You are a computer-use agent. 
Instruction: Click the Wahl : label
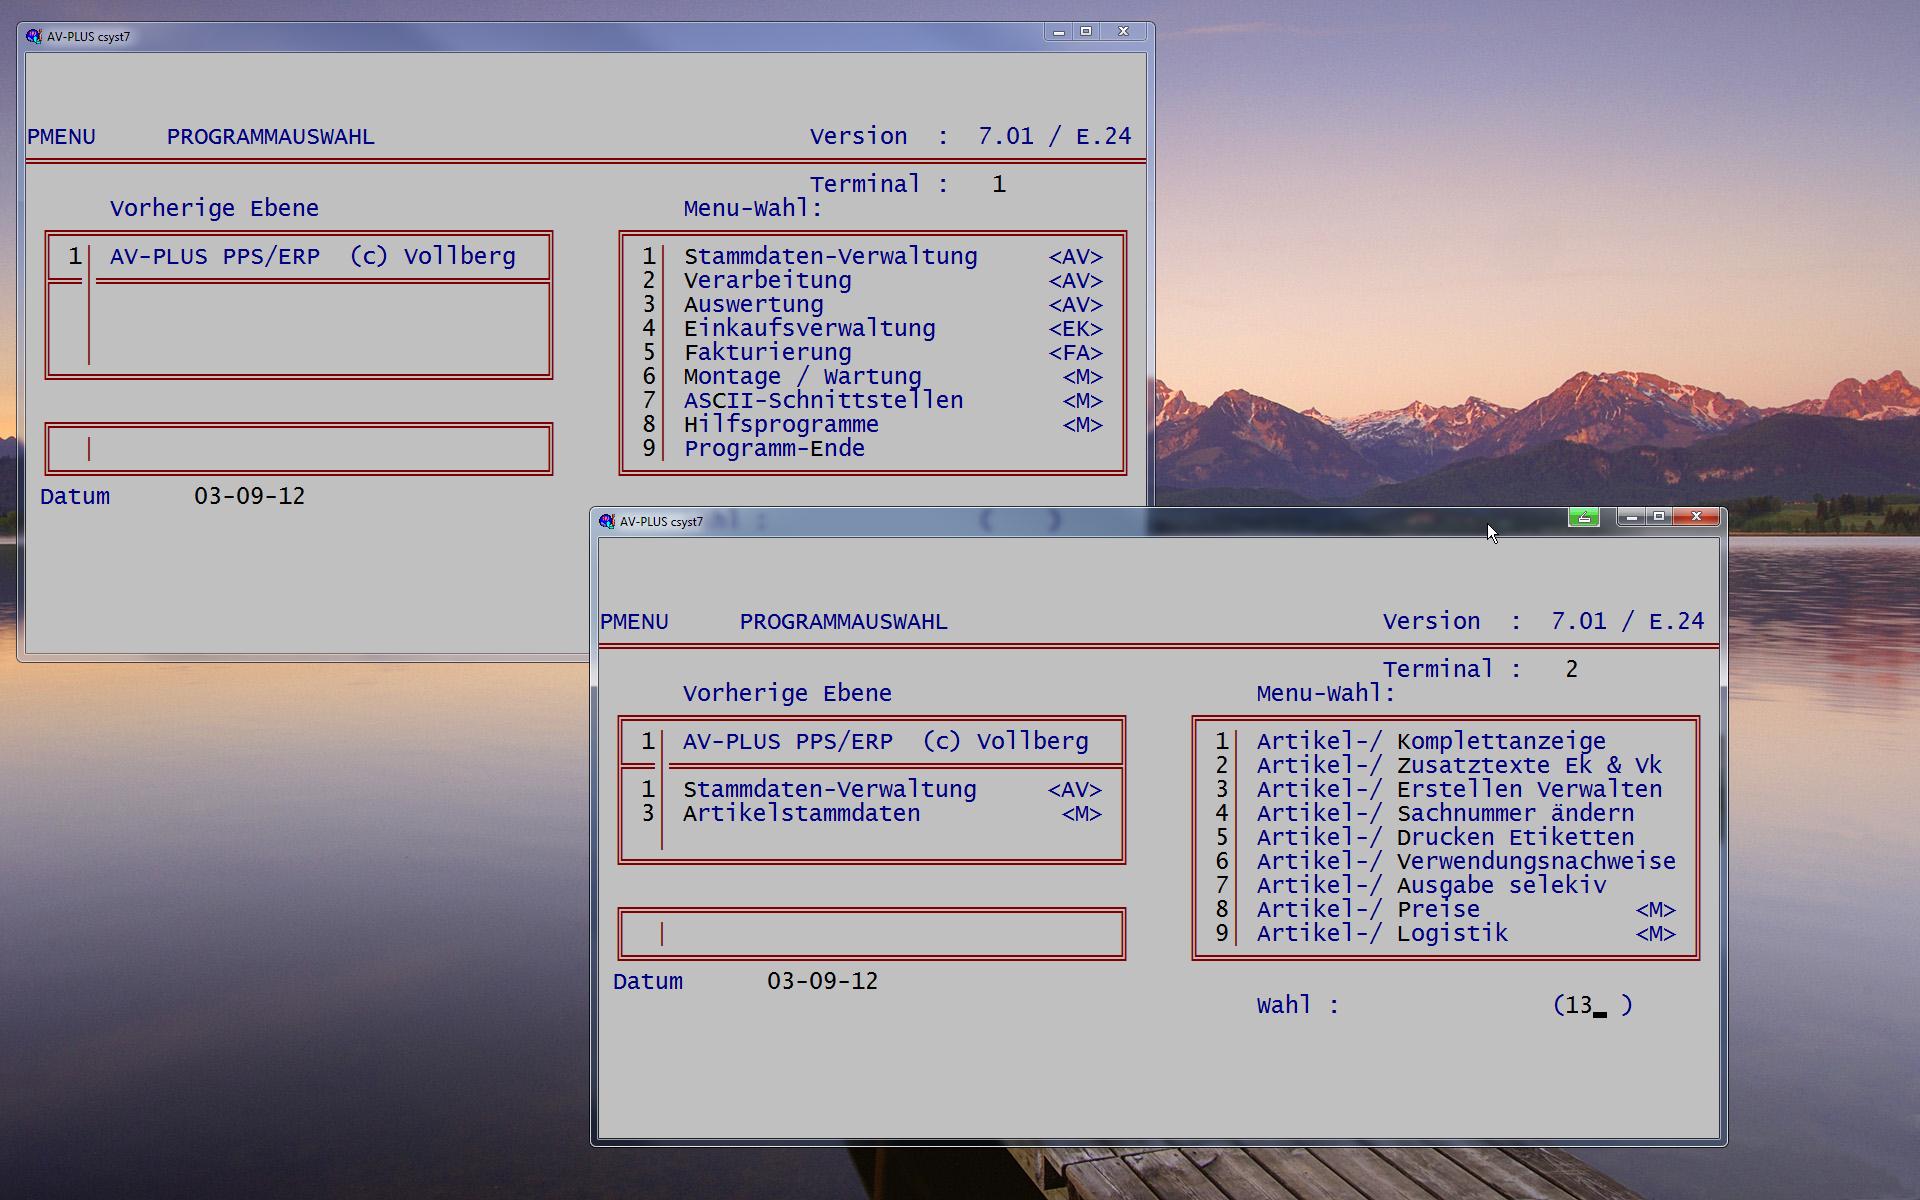click(x=1298, y=1006)
